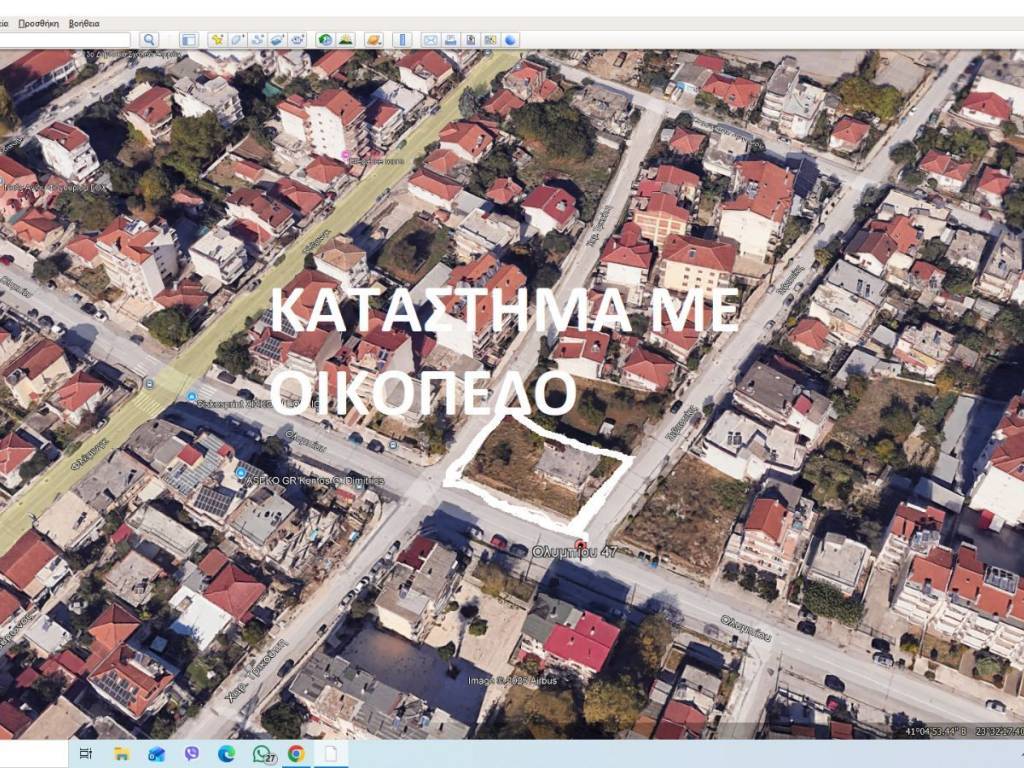Screen dimensions: 1024x768
Task: Click the red Ολυμπίου 47 map pin
Action: pyautogui.click(x=581, y=545)
